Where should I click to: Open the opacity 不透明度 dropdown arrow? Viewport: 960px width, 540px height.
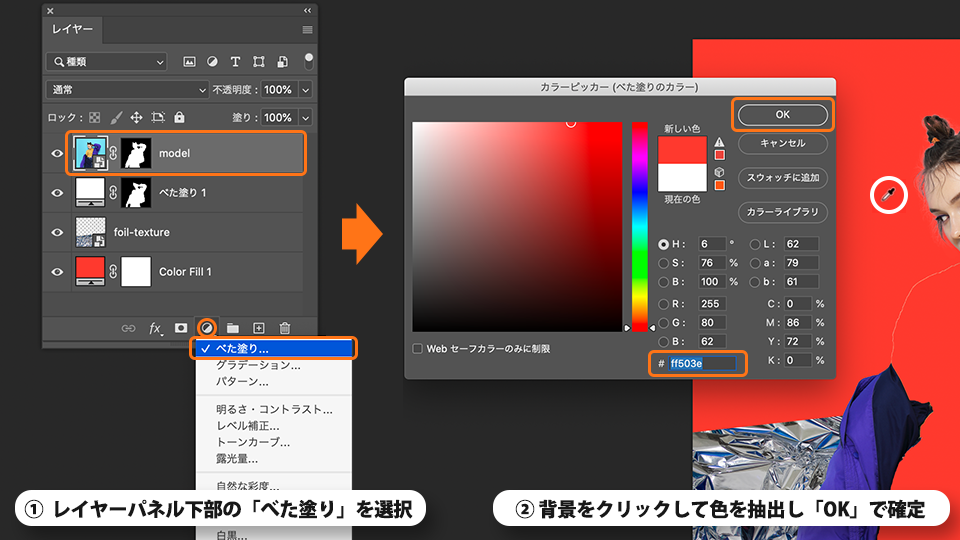pos(306,90)
